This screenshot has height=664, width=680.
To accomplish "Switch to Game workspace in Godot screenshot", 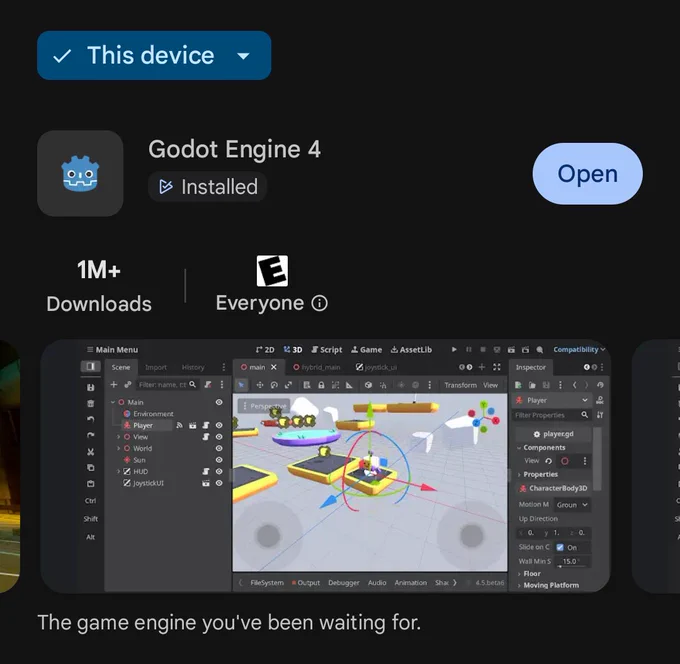I will (x=366, y=350).
